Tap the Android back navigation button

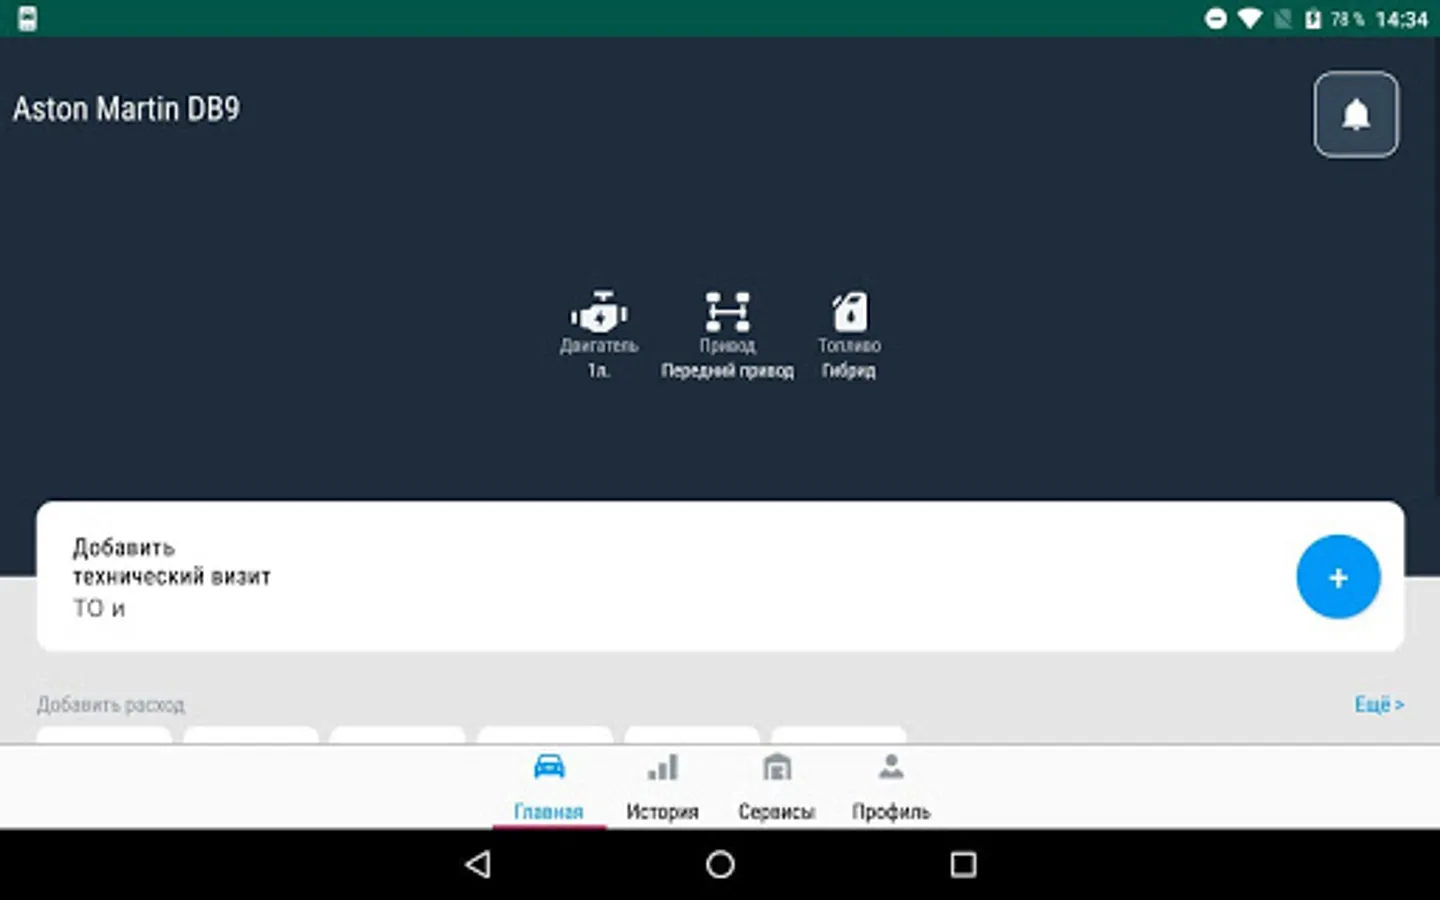(478, 864)
